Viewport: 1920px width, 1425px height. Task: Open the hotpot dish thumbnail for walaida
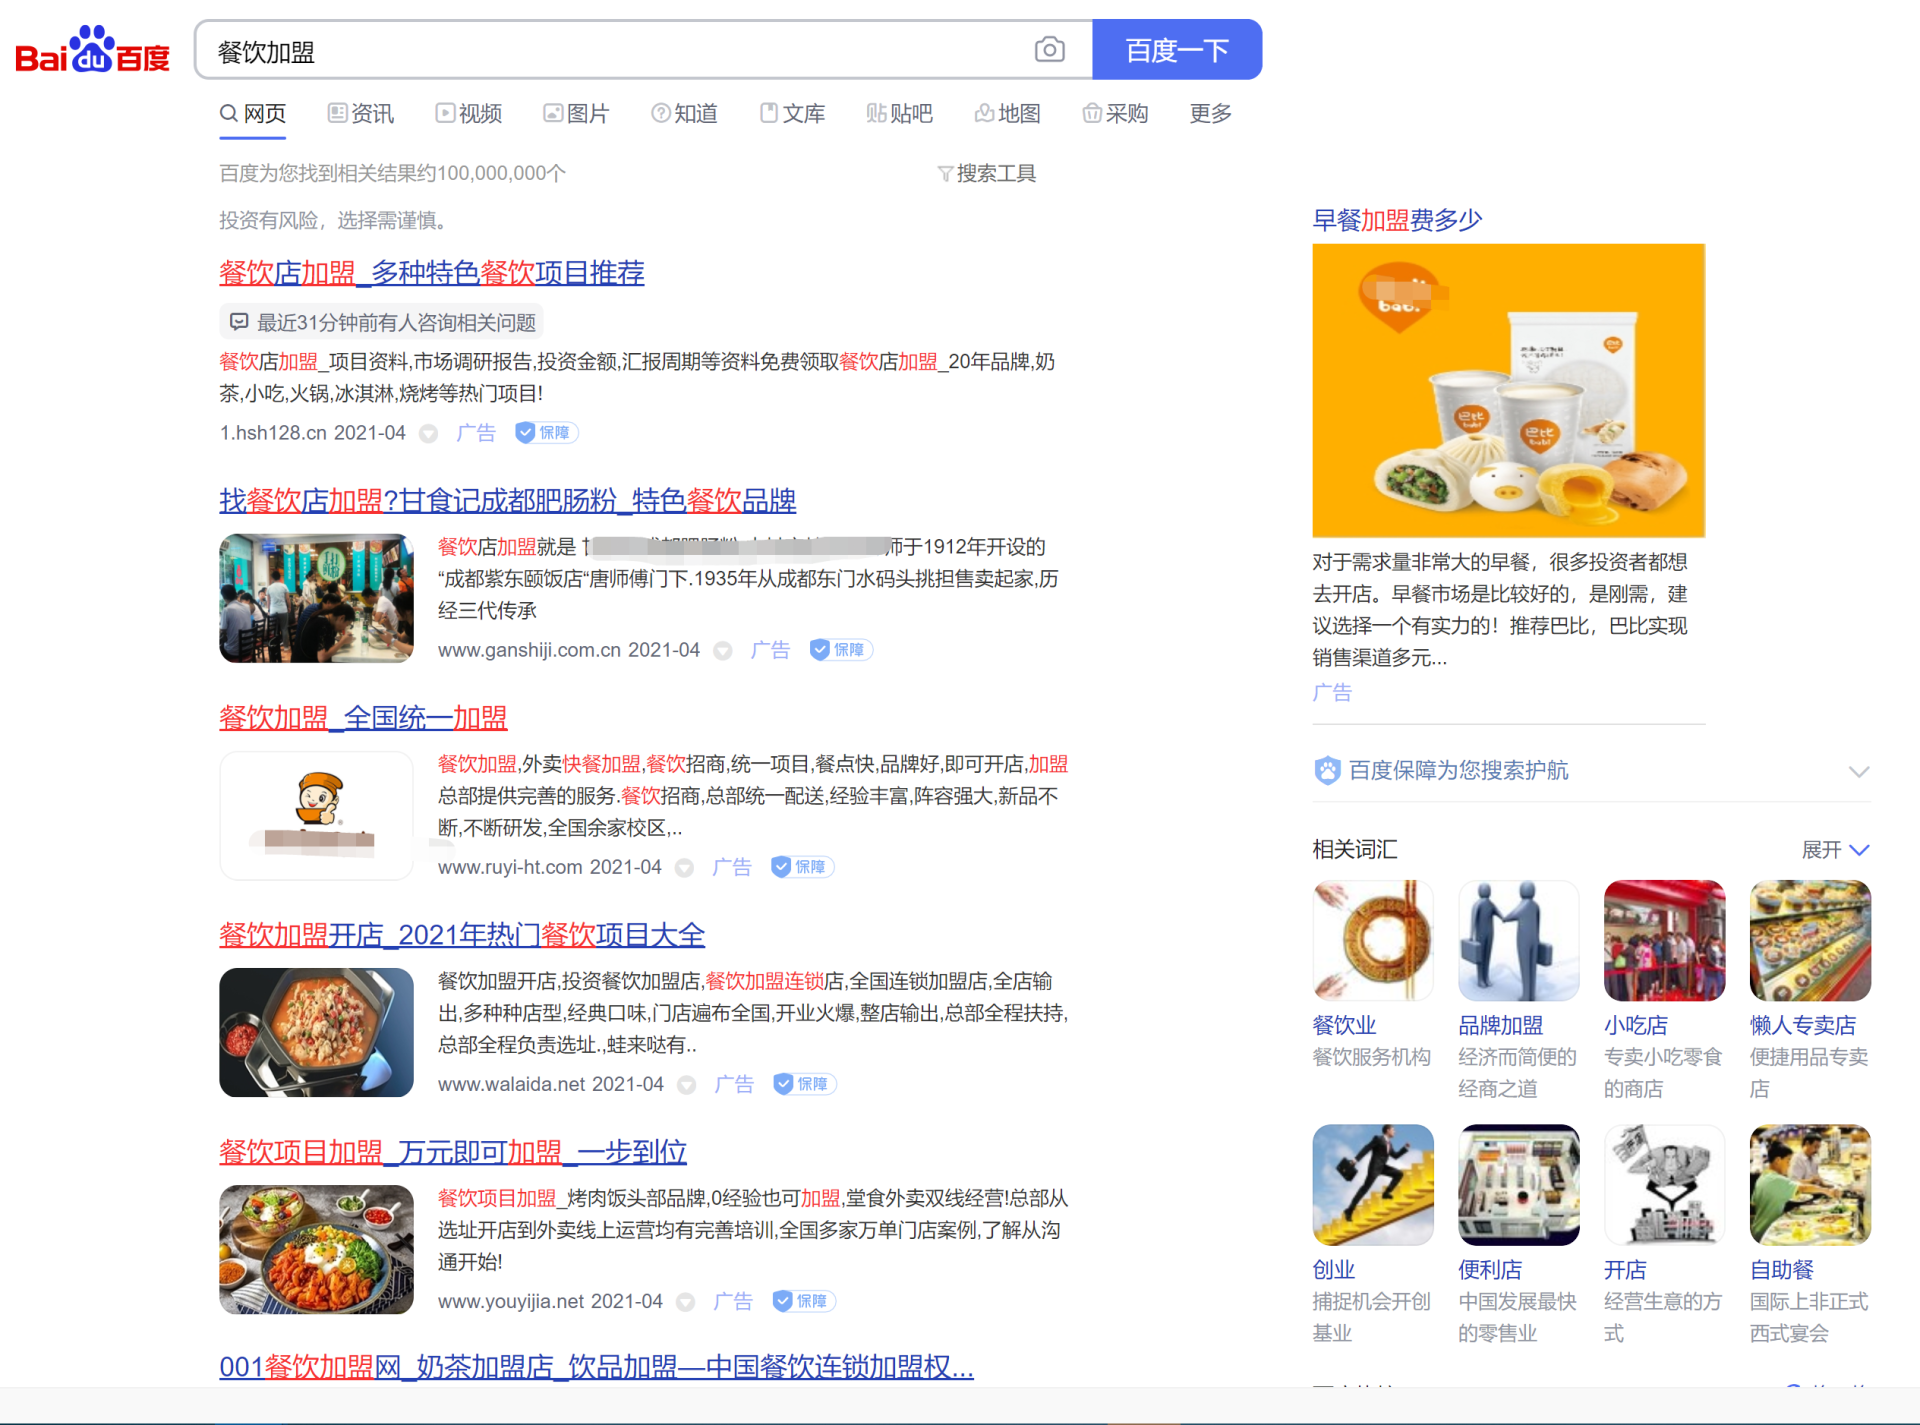pyautogui.click(x=316, y=1032)
